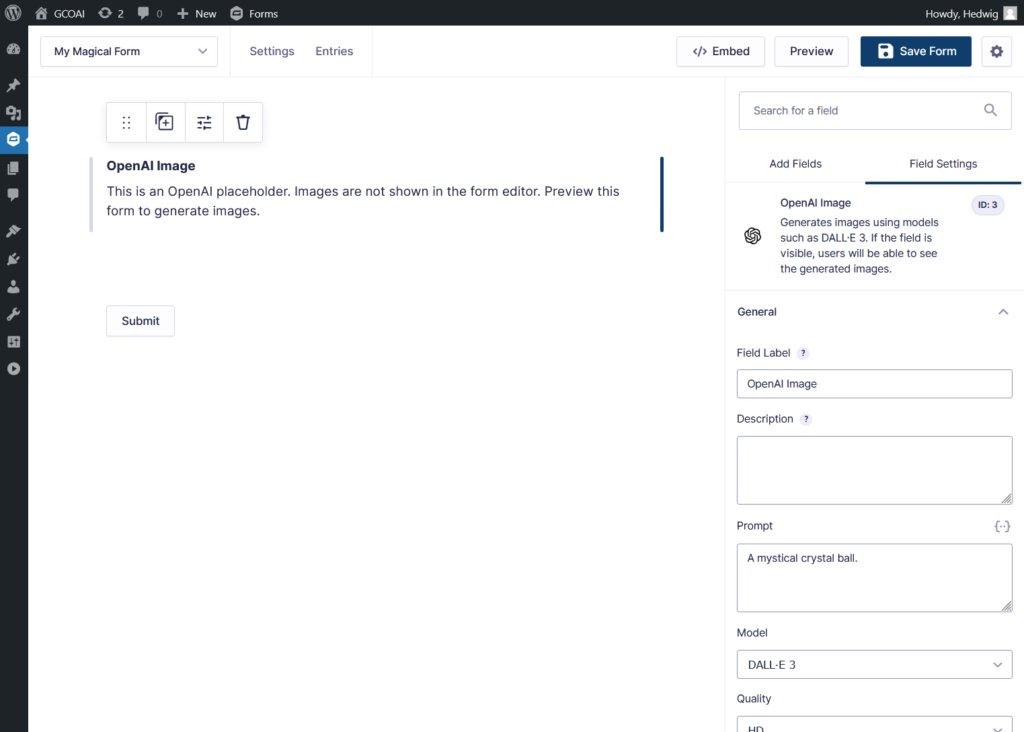
Task: Open WordPress Settings sliders icon
Action: point(13,342)
